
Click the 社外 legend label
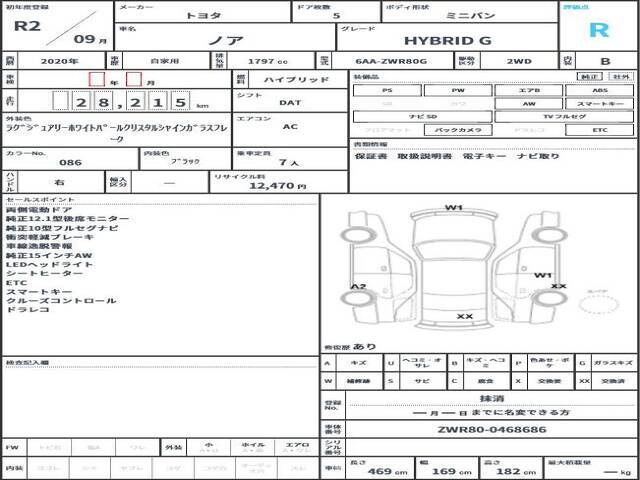coord(621,76)
